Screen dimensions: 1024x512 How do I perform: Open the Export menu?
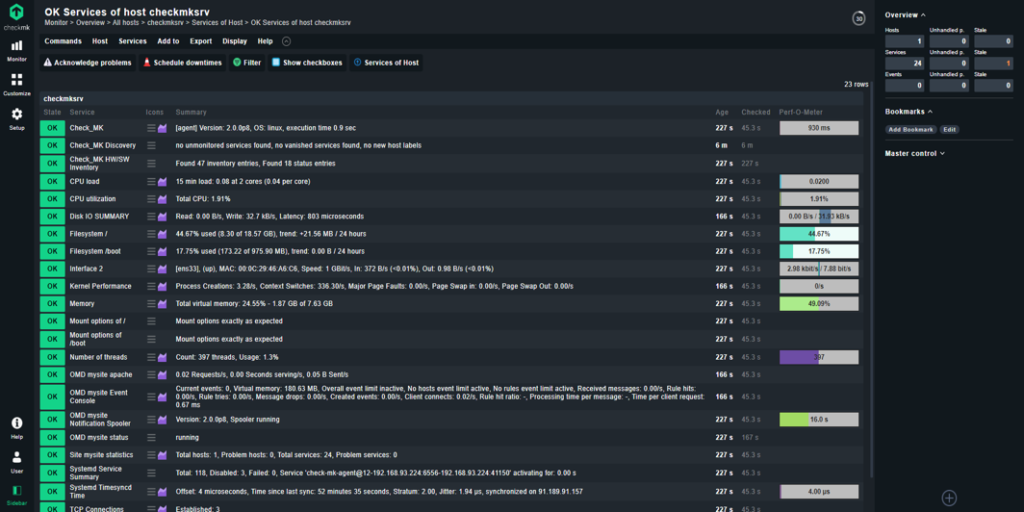[200, 41]
